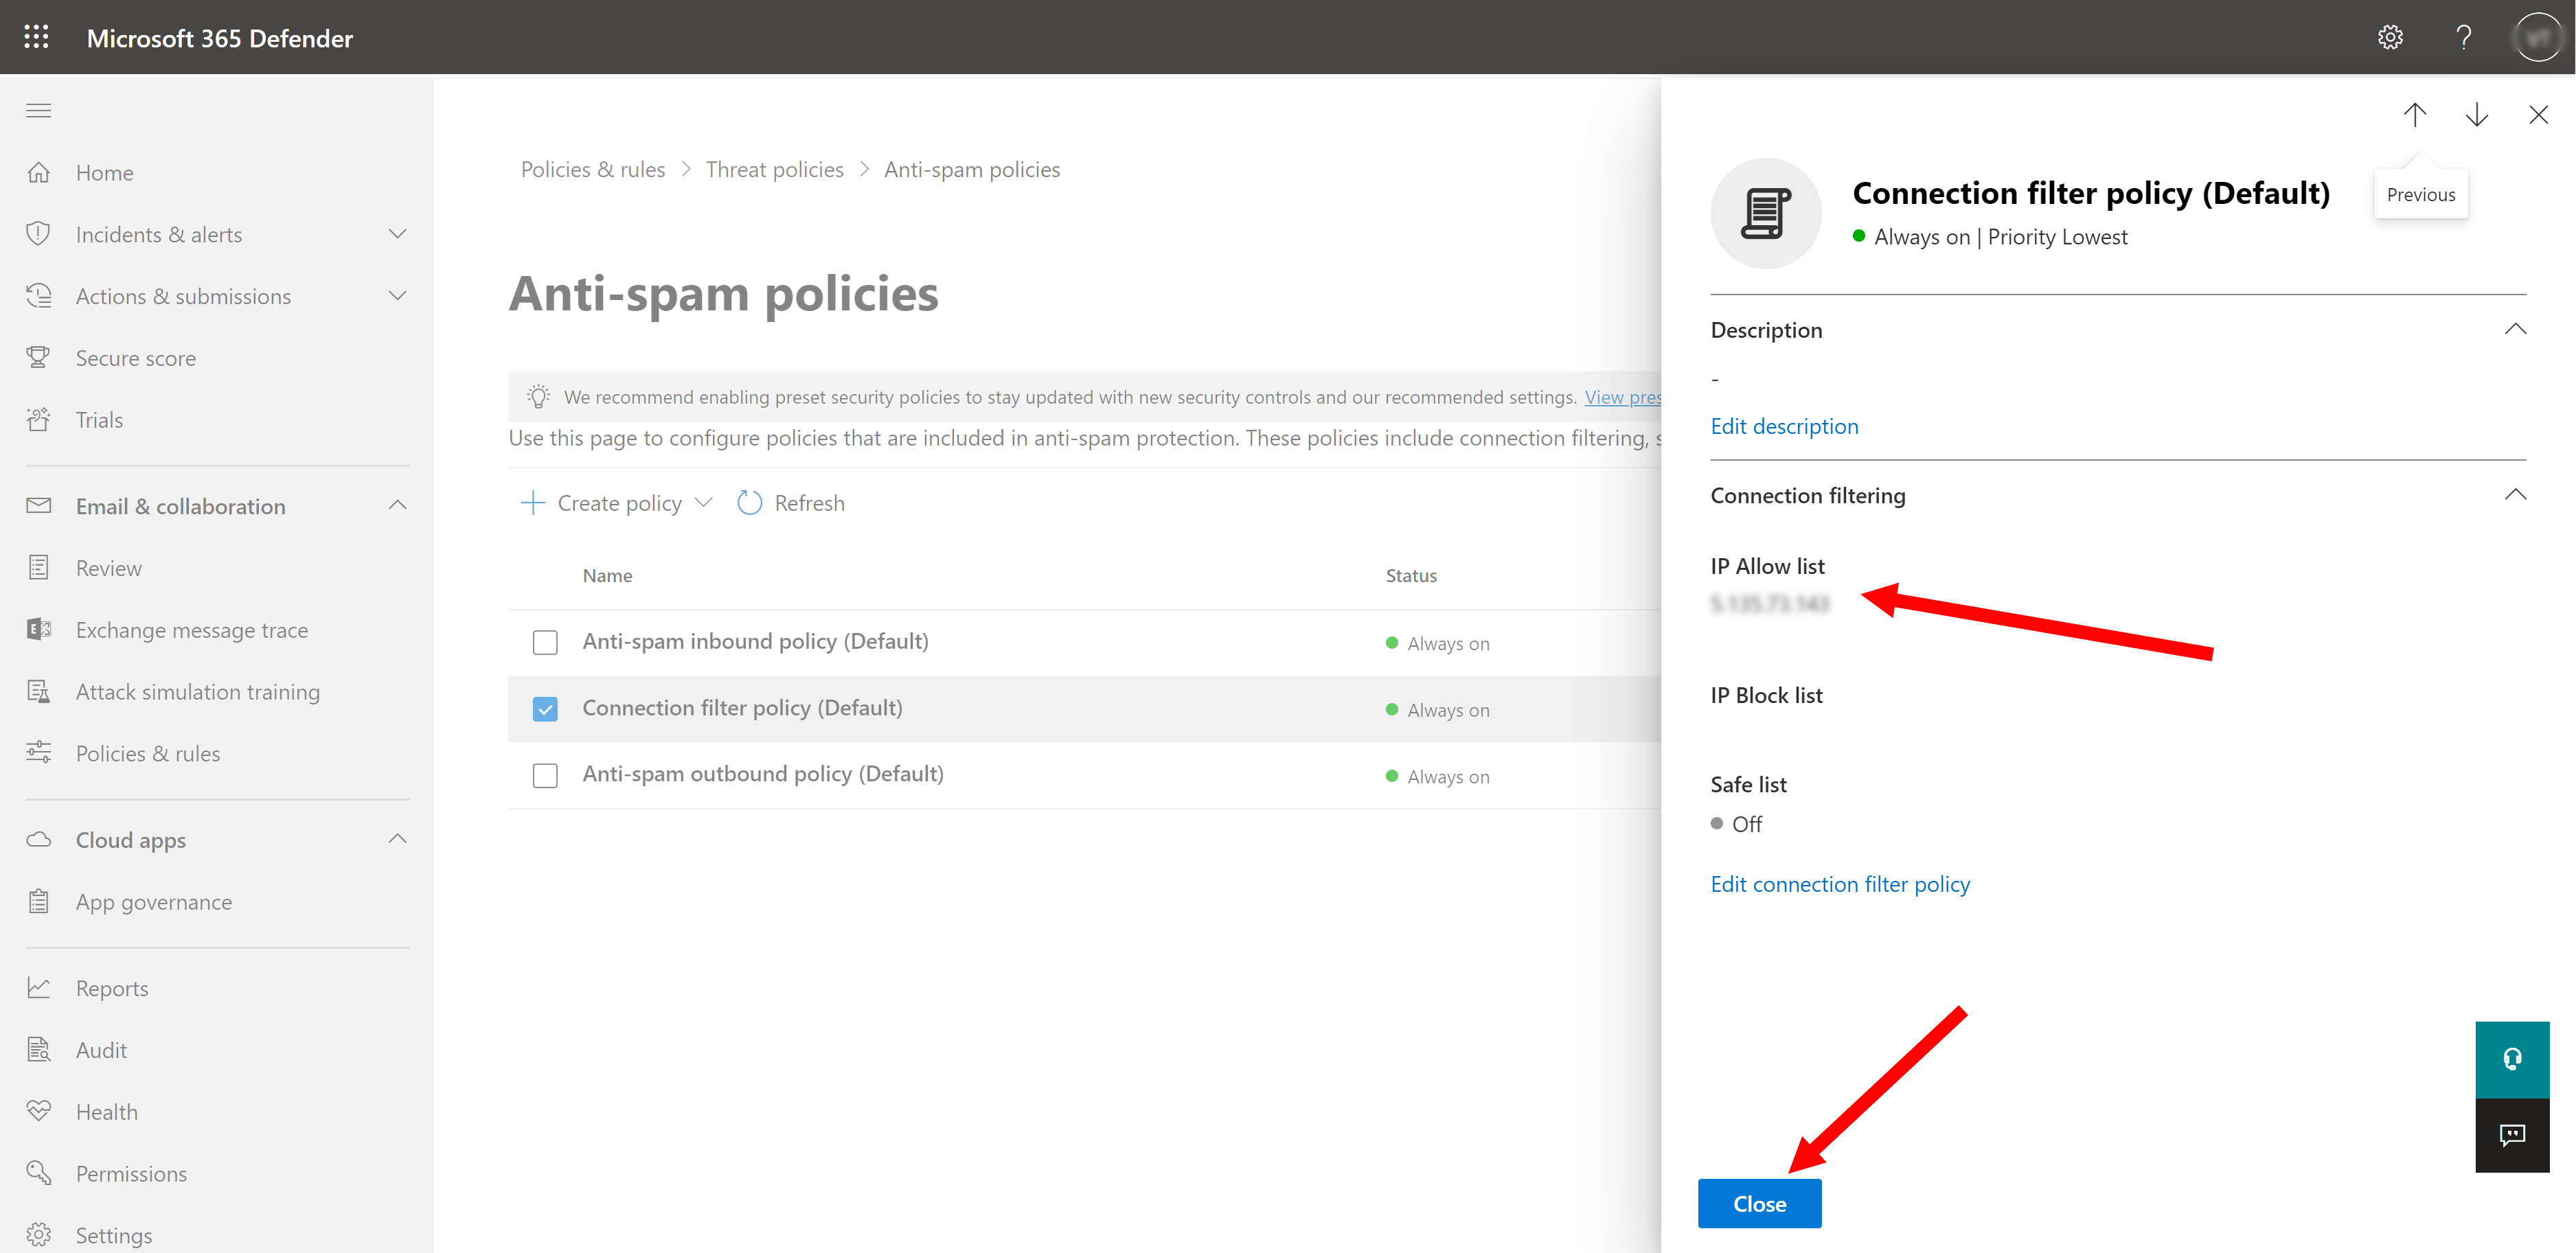
Task: Click the Health heart icon
Action: click(x=39, y=1112)
